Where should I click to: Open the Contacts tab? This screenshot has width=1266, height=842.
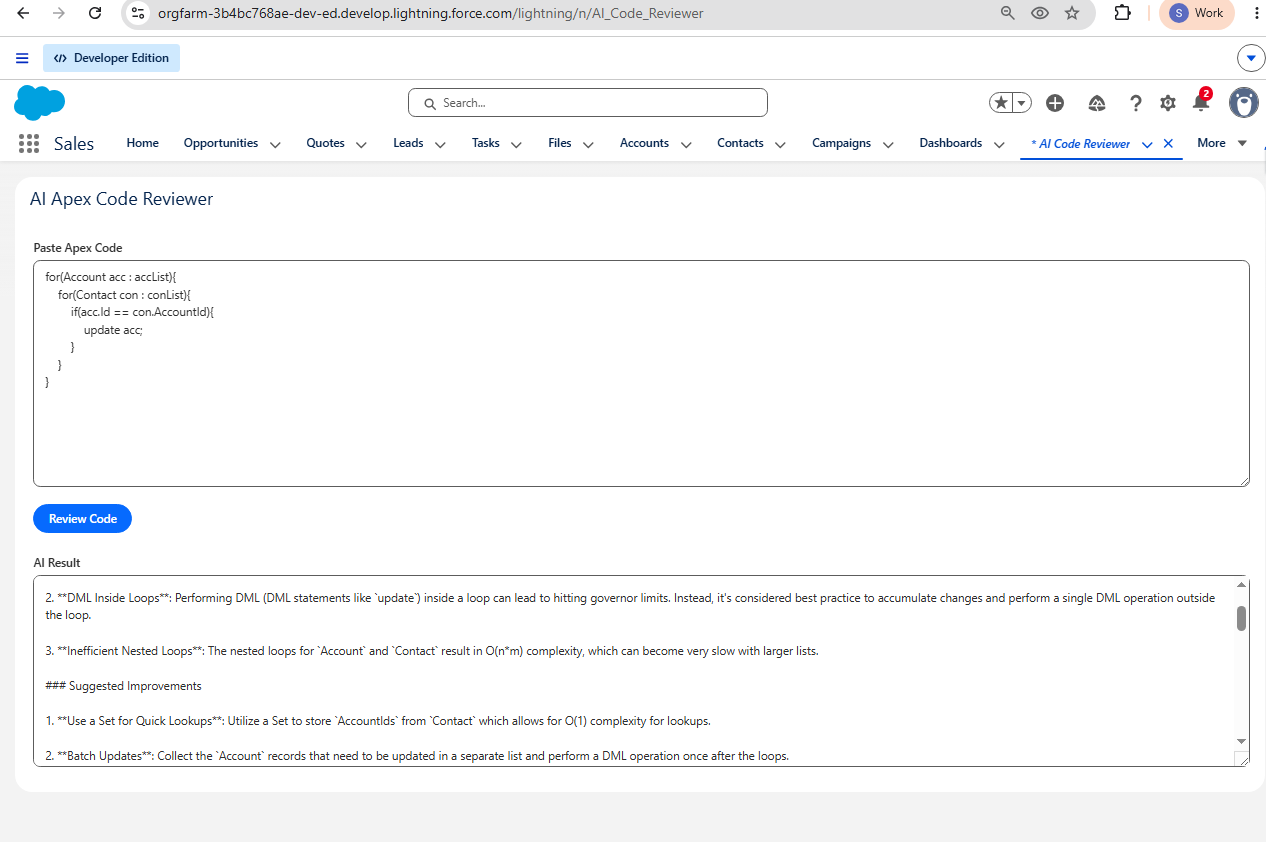click(740, 143)
